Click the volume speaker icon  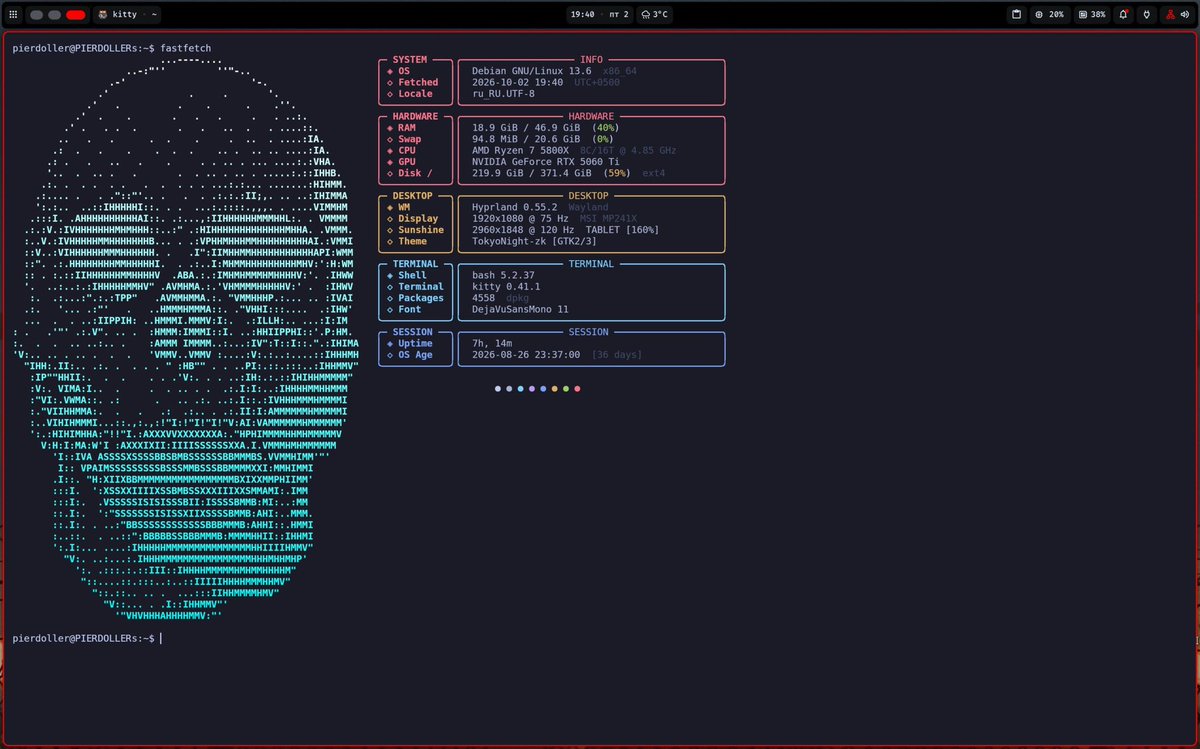click(1187, 14)
